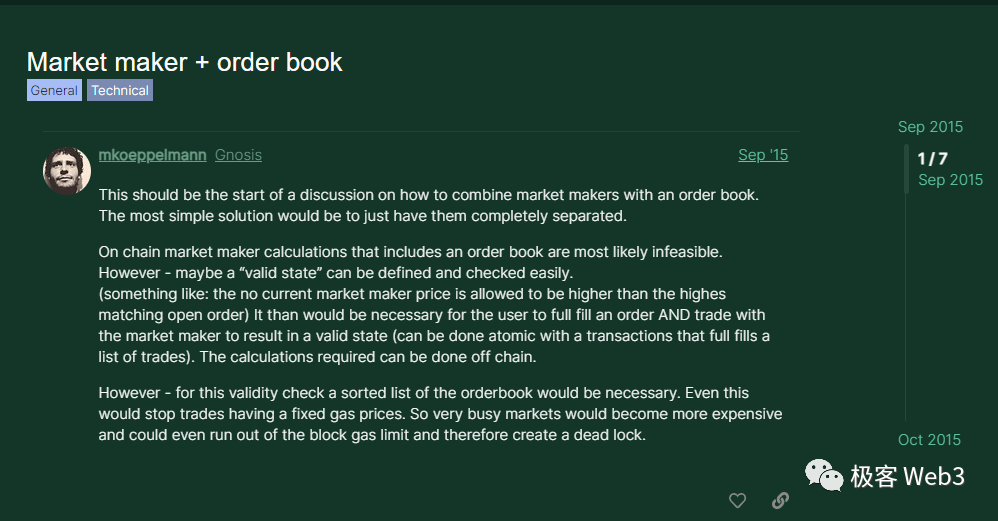
Task: Open the Sep '15 post date link
Action: (x=763, y=155)
